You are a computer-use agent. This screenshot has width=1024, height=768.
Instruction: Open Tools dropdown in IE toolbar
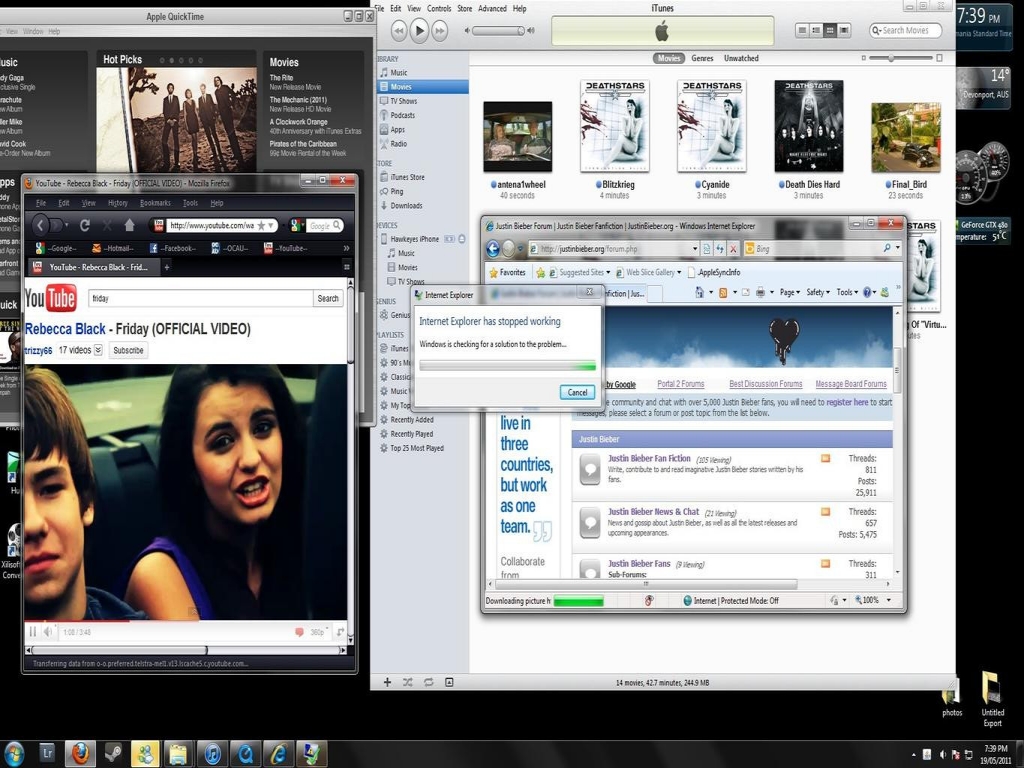coord(847,293)
